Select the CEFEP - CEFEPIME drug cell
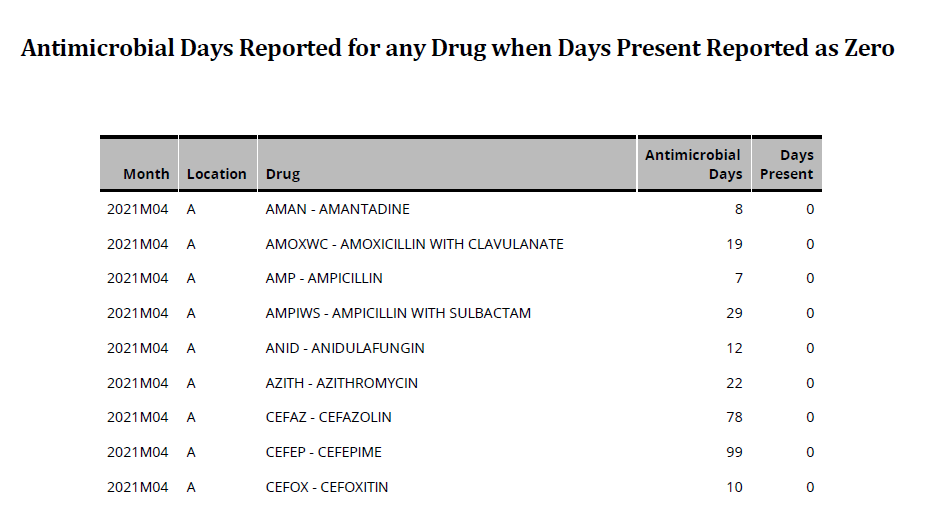942x510 pixels. [x=323, y=452]
